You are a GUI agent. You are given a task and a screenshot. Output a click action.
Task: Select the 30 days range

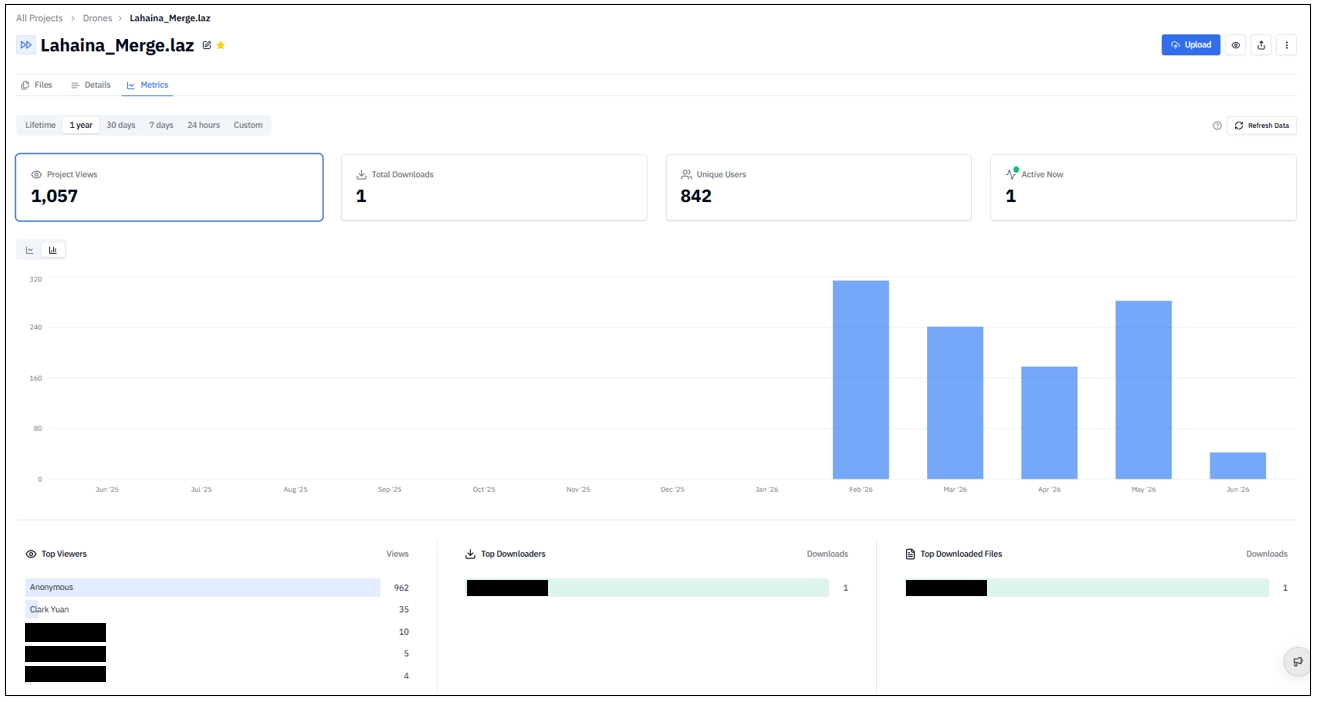[x=121, y=125]
